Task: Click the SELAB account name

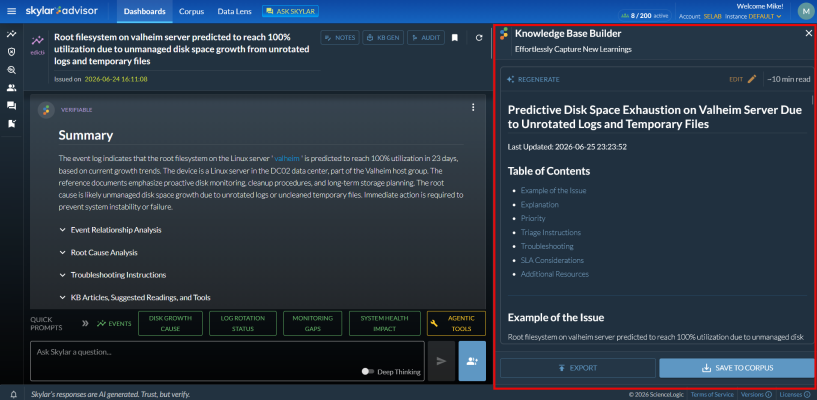Action: tap(712, 17)
